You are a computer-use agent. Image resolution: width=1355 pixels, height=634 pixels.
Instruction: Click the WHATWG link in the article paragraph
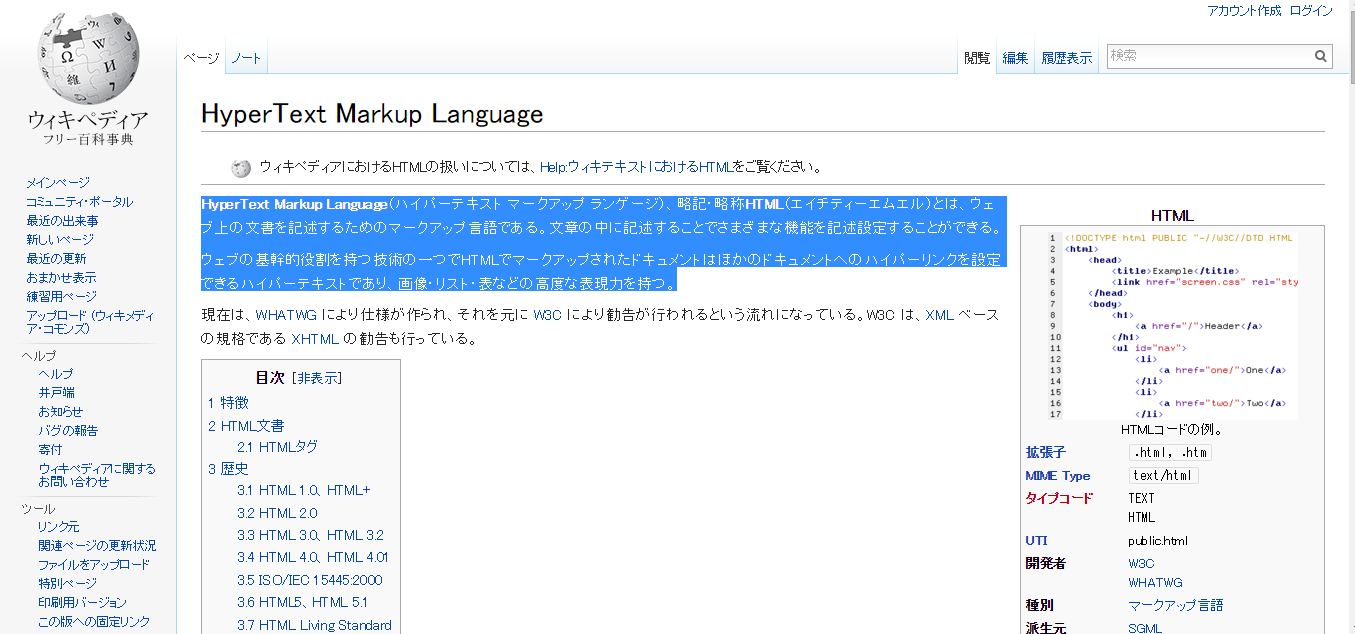286,315
